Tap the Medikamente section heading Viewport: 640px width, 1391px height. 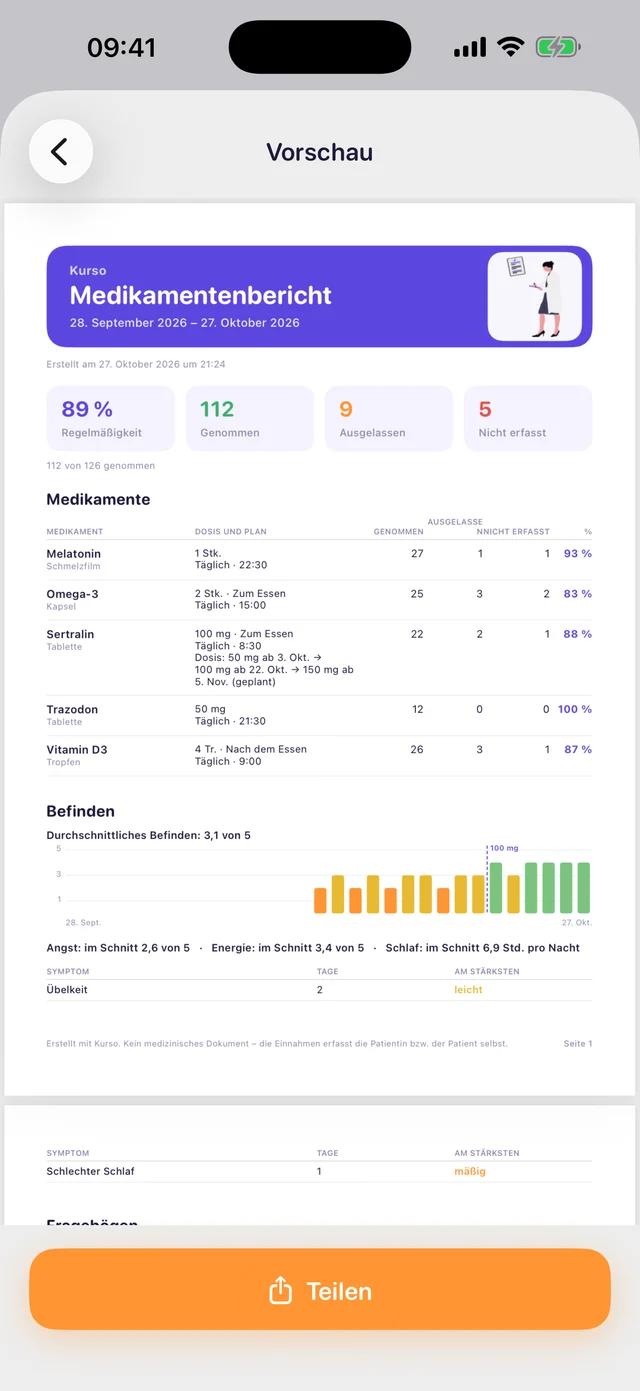pyautogui.click(x=98, y=499)
